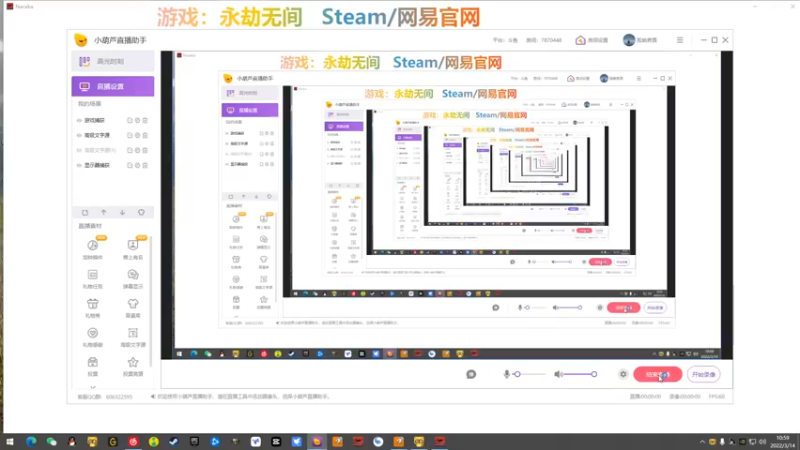Delete the 游戏捕获 source
The height and width of the screenshot is (450, 800).
145,120
